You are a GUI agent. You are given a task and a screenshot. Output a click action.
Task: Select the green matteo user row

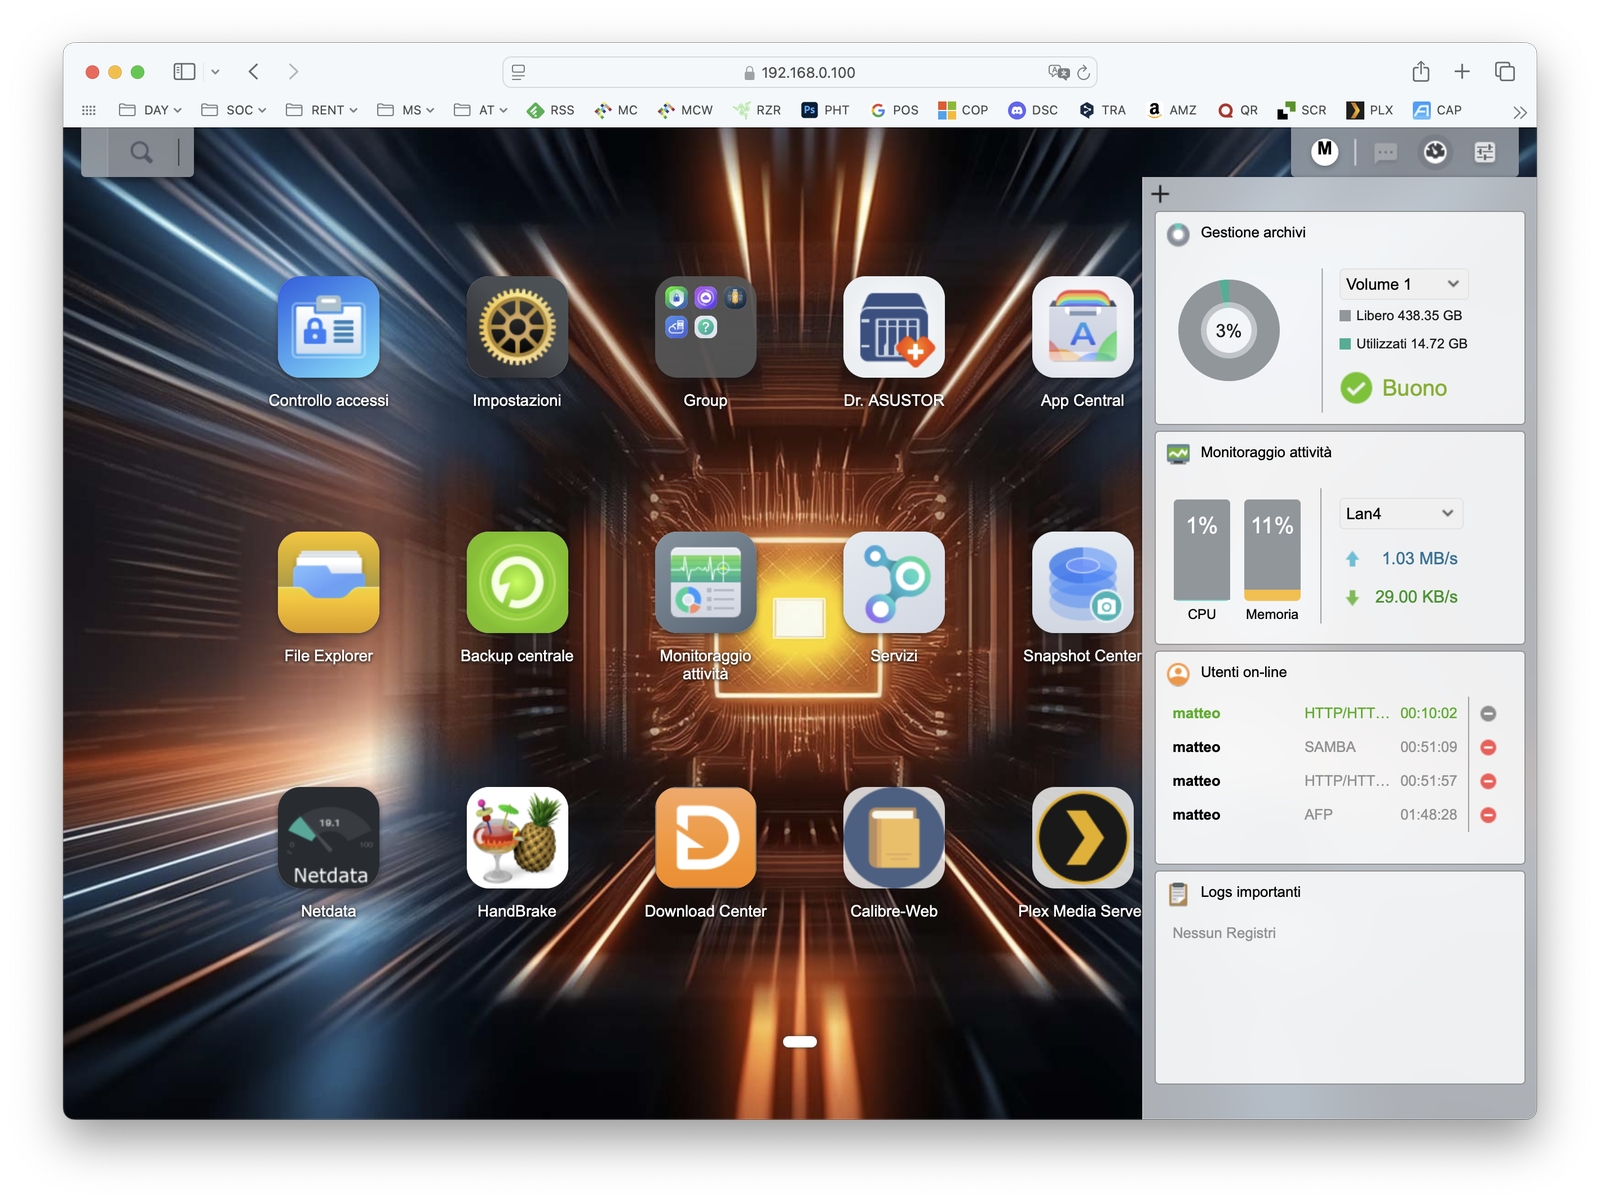coord(1315,713)
